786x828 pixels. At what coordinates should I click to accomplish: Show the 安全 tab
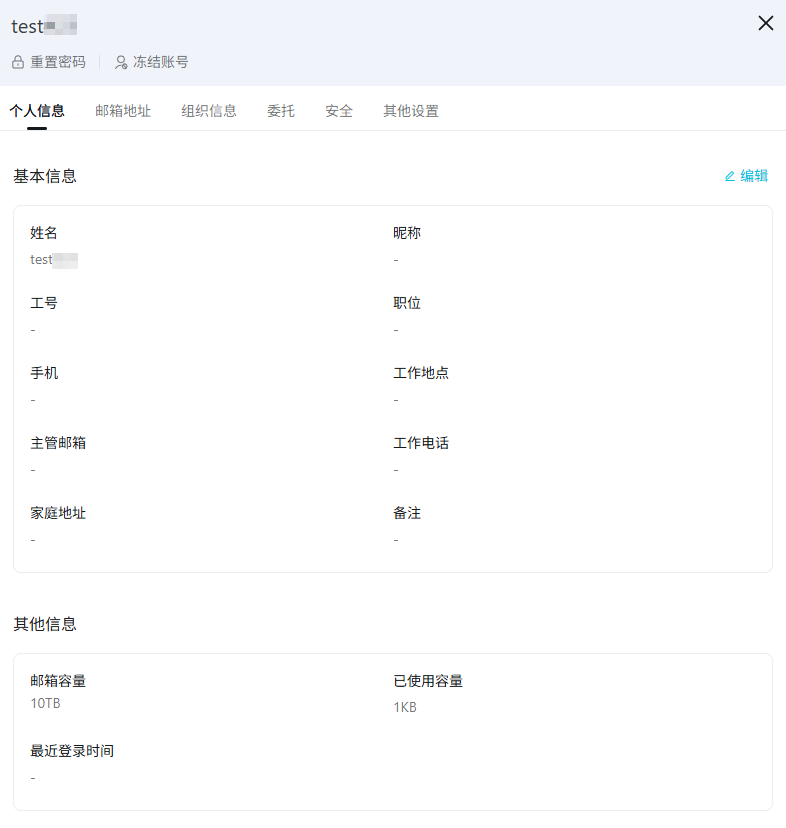tap(339, 111)
